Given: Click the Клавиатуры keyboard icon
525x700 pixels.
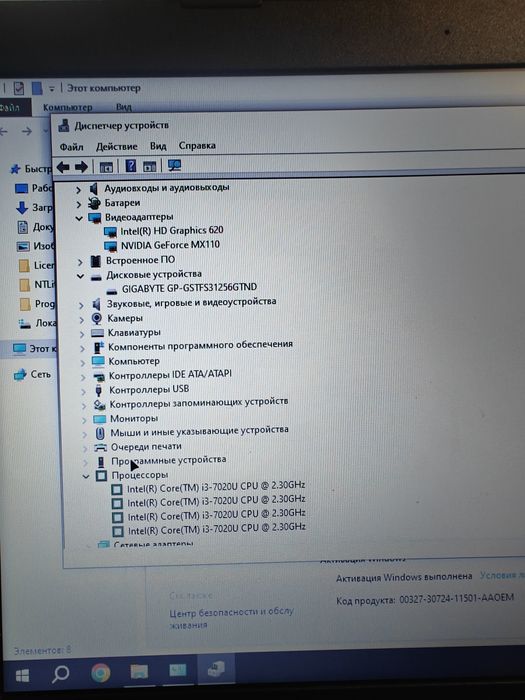Looking at the screenshot, I should [97, 333].
